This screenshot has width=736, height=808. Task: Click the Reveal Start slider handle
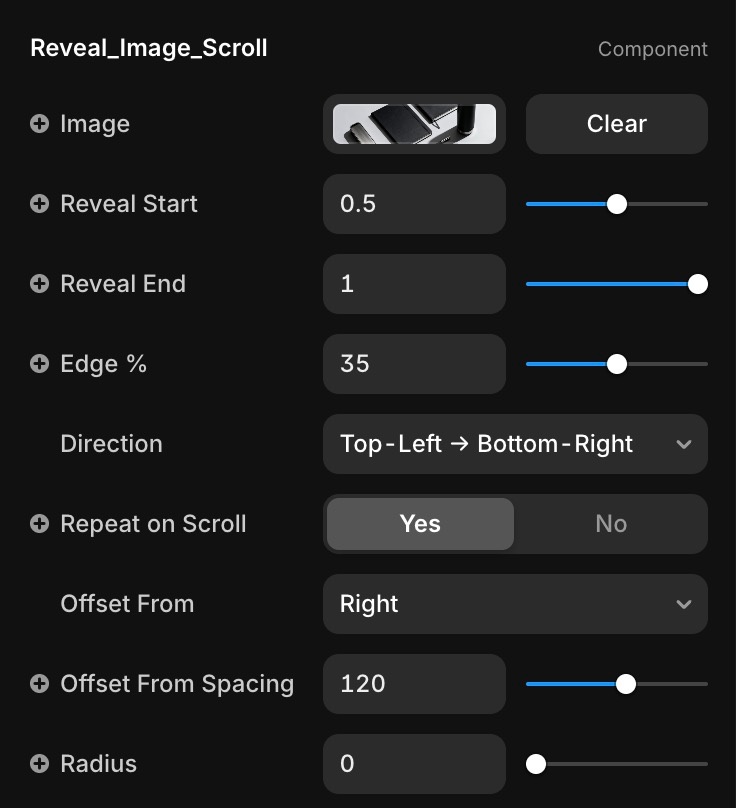[617, 204]
